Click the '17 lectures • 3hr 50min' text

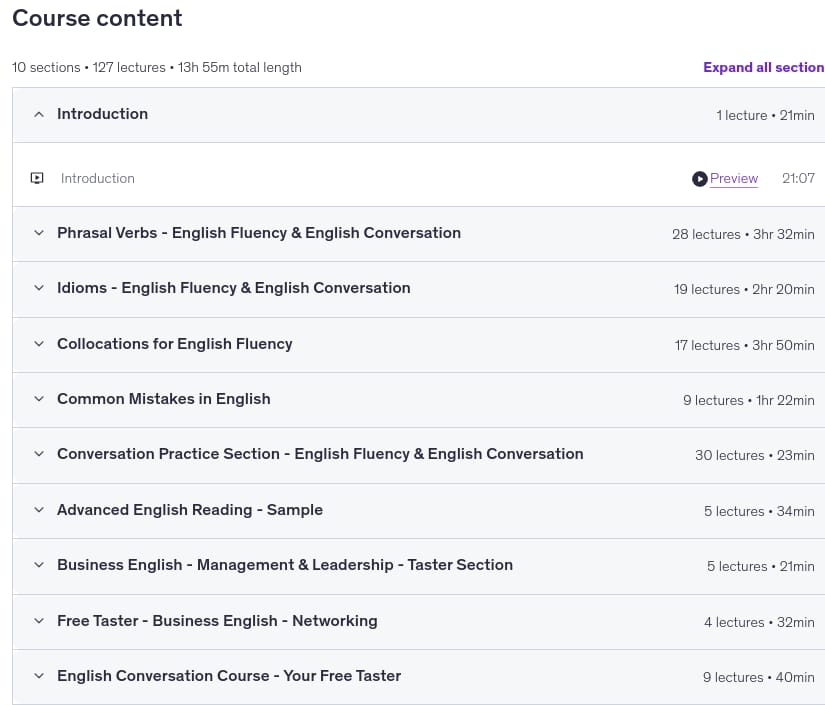(x=744, y=345)
